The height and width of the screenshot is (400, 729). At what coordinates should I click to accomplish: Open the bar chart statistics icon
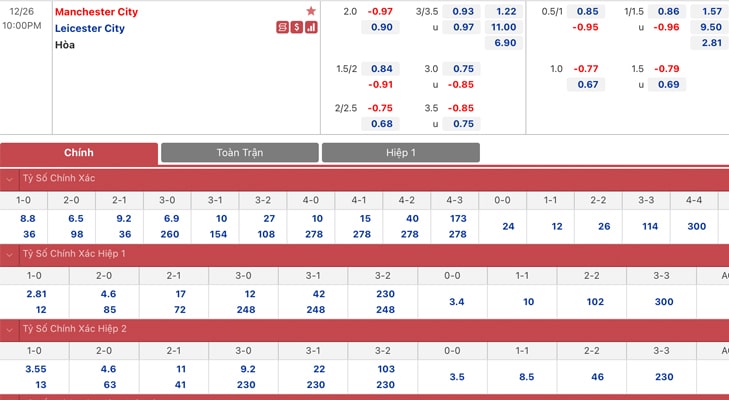click(x=311, y=27)
